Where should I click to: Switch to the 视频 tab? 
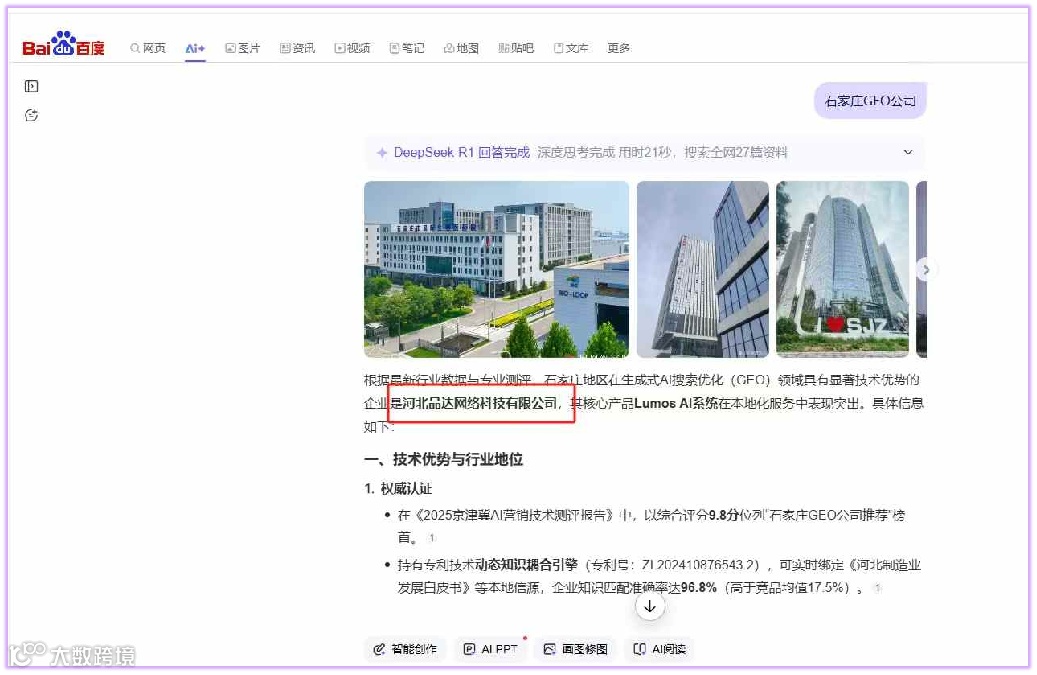point(353,48)
